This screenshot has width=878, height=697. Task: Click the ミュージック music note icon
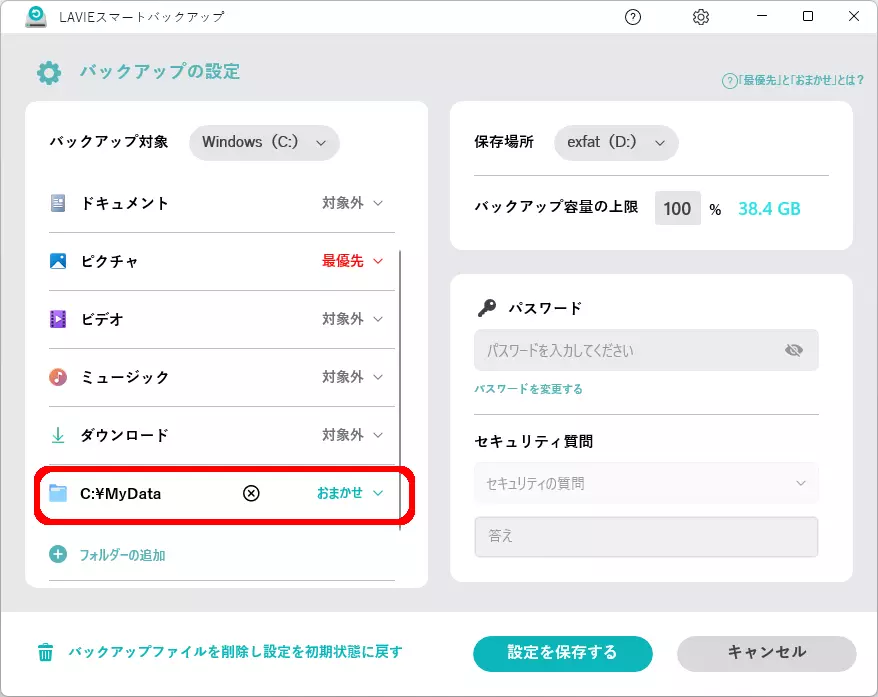coord(58,377)
